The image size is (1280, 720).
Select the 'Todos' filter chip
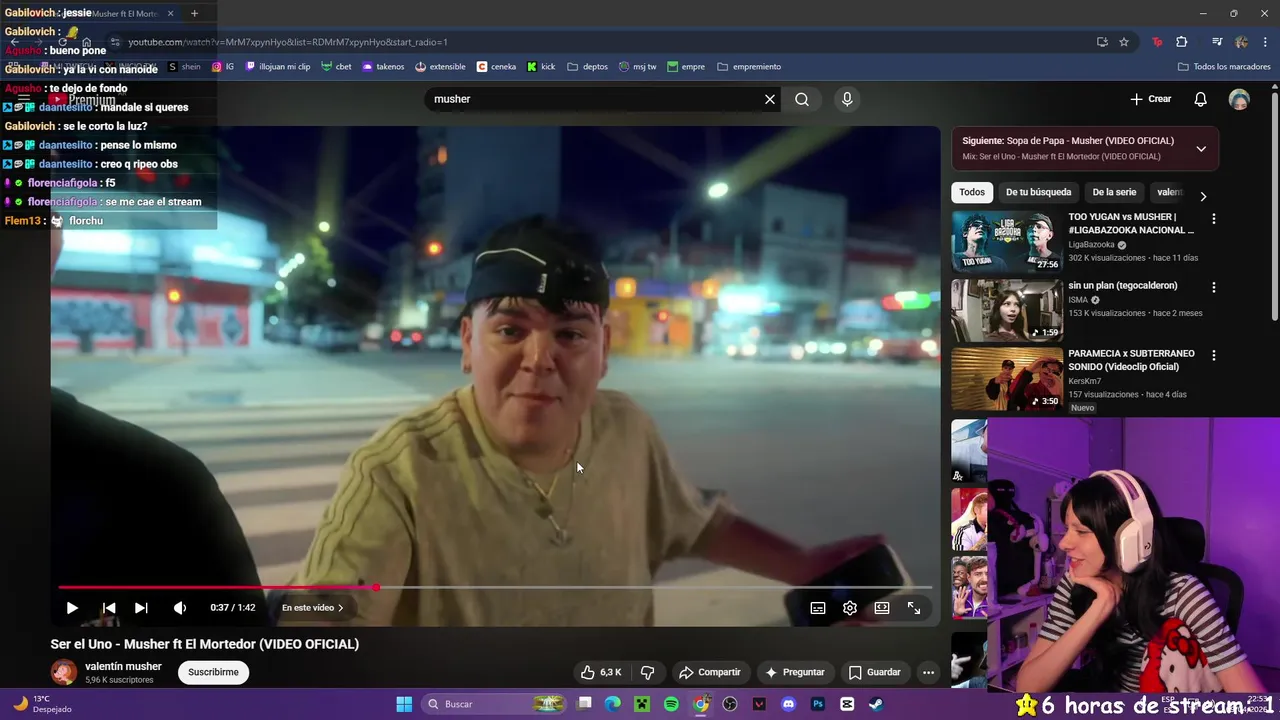coord(972,192)
